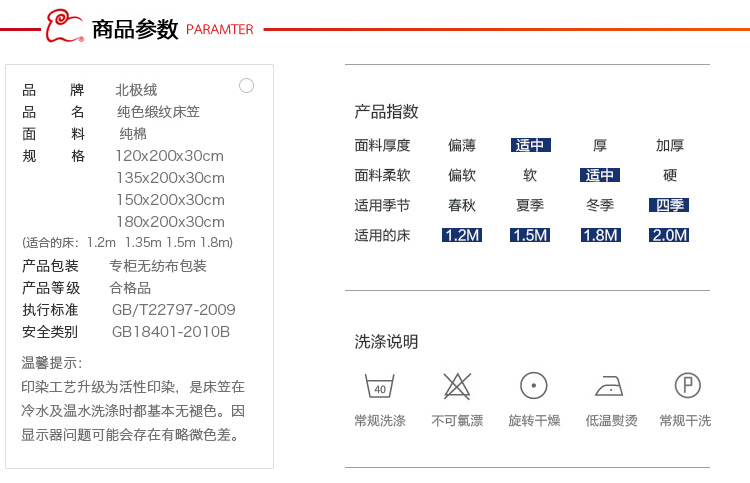Click the brand value 北极绒
The height and width of the screenshot is (483, 750).
pos(136,89)
